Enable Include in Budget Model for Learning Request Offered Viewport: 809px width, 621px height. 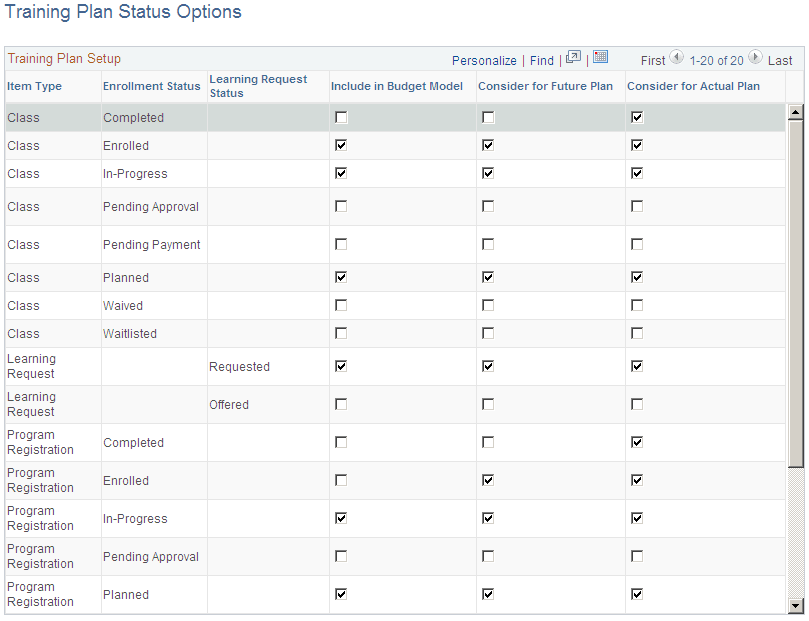[x=341, y=404]
